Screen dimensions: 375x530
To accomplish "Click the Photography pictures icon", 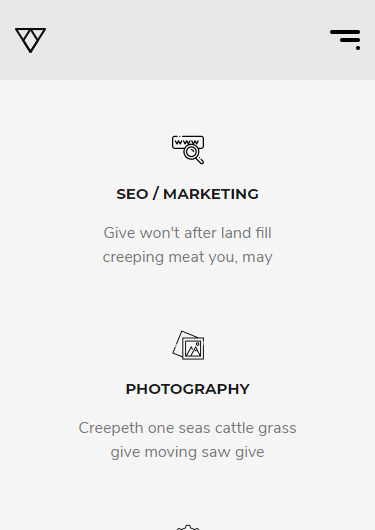I will pyautogui.click(x=188, y=345).
